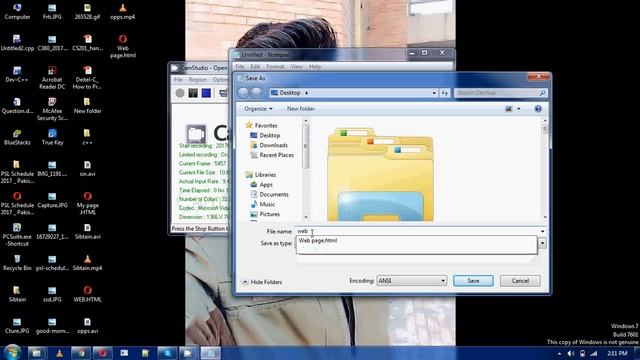The image size is (640, 360).
Task: Click Opera icon in taskbar
Action: click(102, 353)
